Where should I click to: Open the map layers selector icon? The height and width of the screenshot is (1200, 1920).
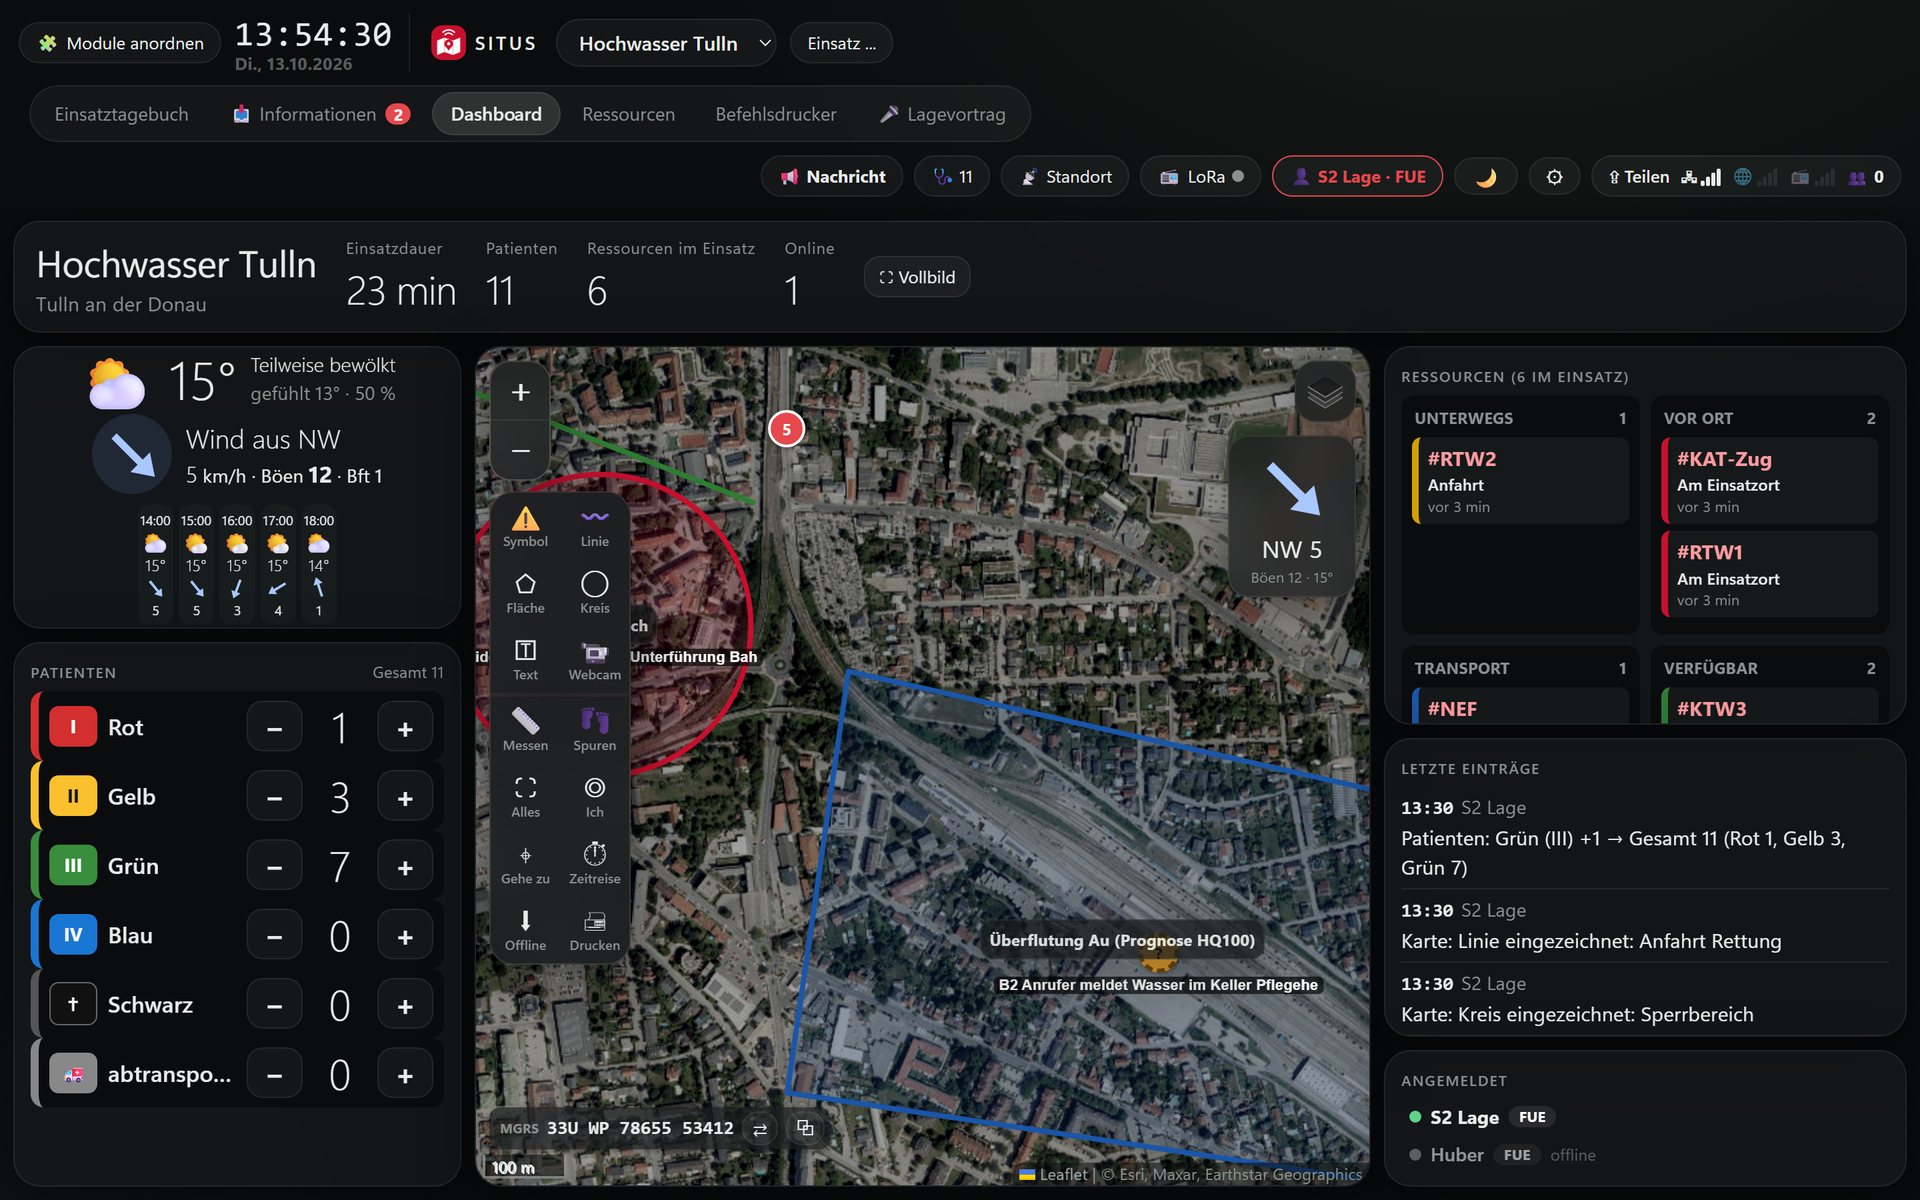tap(1325, 392)
